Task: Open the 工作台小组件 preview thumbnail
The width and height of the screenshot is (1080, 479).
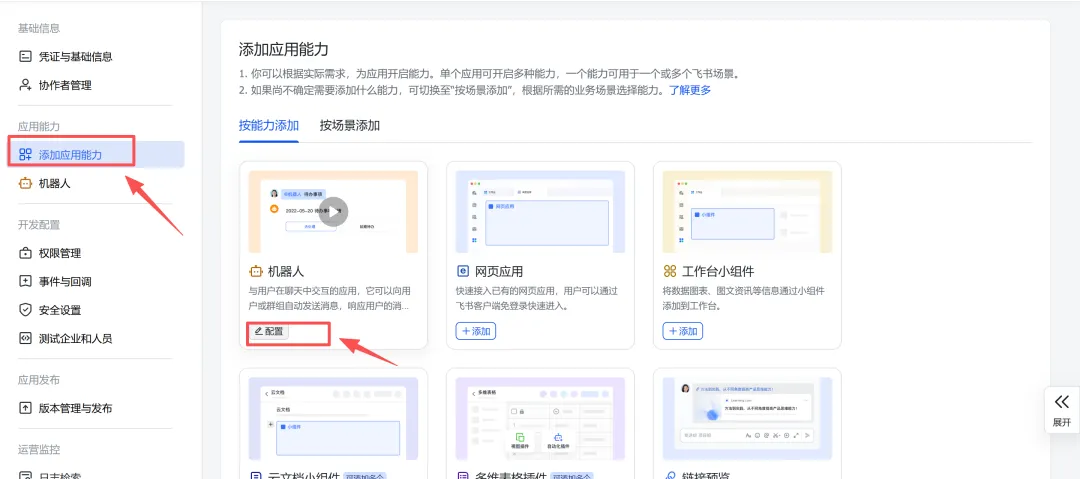Action: tap(747, 212)
